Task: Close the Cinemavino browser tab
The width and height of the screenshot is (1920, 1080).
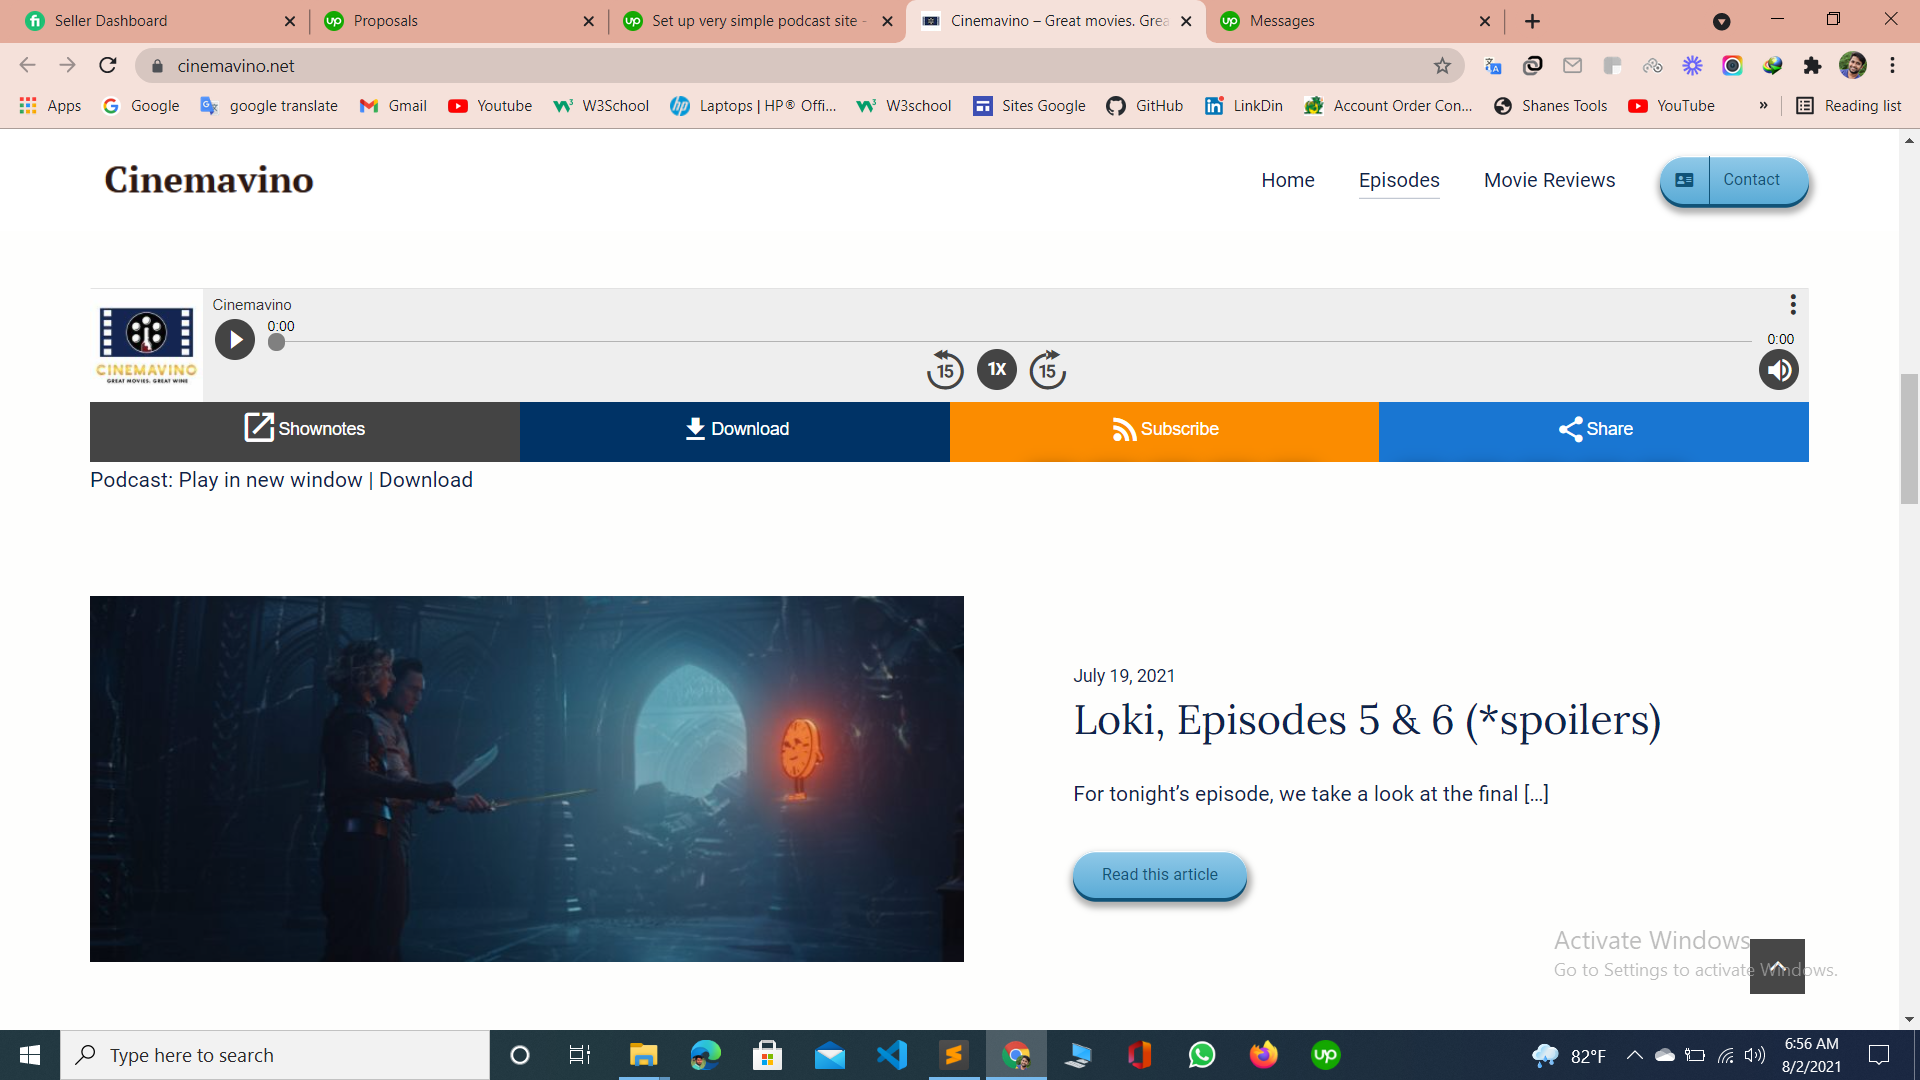Action: click(x=1186, y=21)
